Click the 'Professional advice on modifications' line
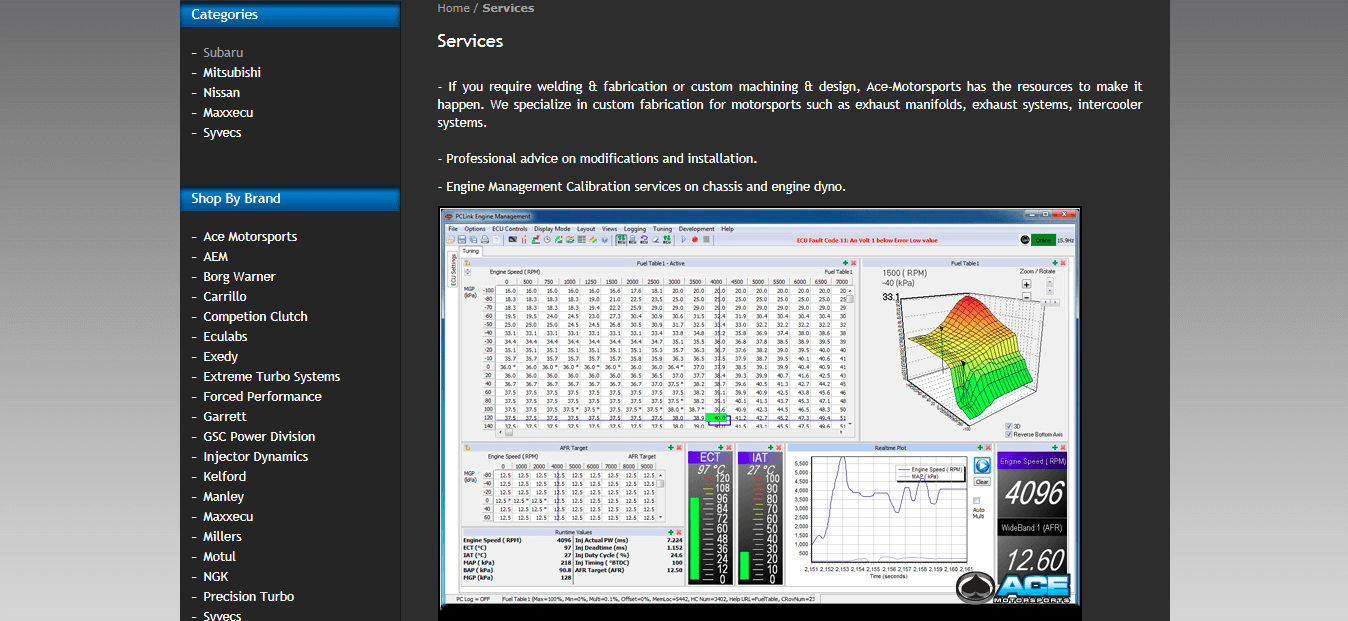The image size is (1348, 621). 597,158
